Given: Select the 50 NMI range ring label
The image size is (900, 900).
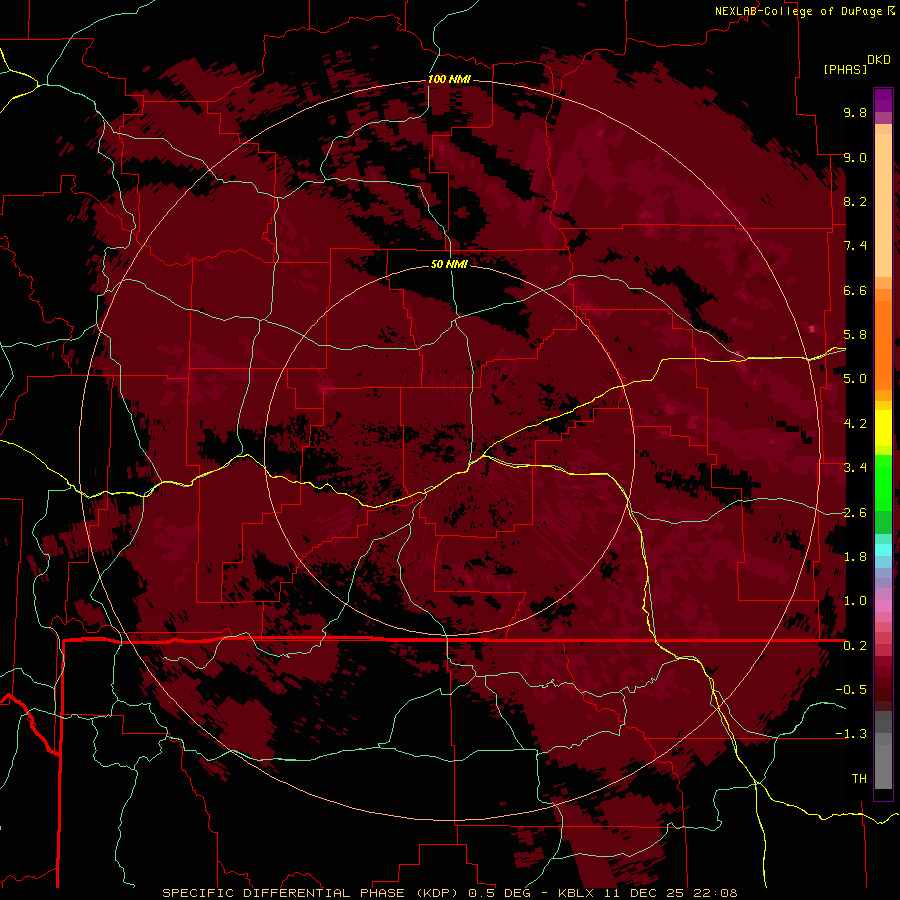Looking at the screenshot, I should [x=449, y=264].
